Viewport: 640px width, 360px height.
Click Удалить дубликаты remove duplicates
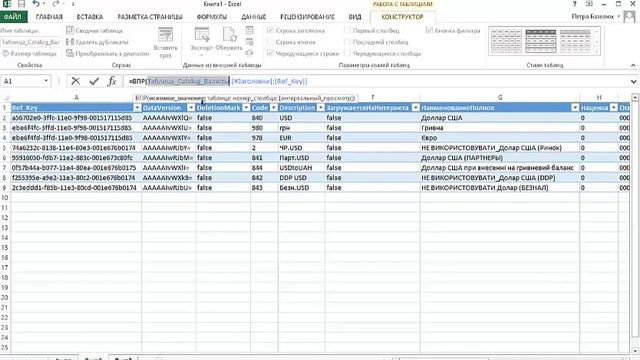pos(98,42)
